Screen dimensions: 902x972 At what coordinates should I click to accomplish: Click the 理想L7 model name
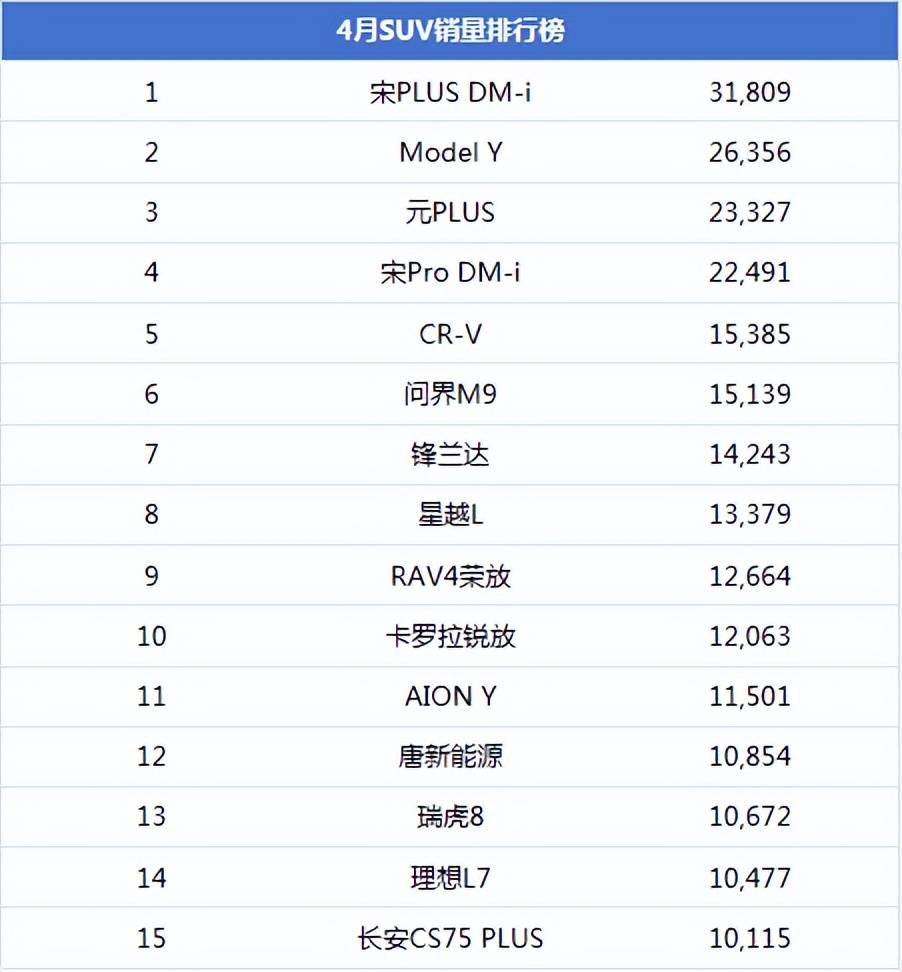click(450, 878)
